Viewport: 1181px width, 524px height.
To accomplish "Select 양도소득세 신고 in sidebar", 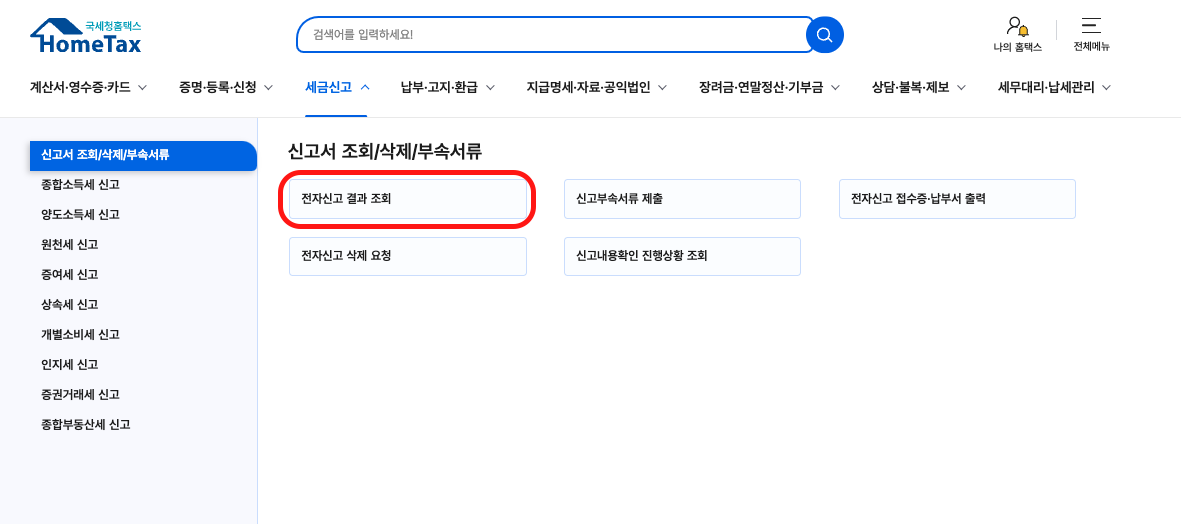I will pos(80,215).
